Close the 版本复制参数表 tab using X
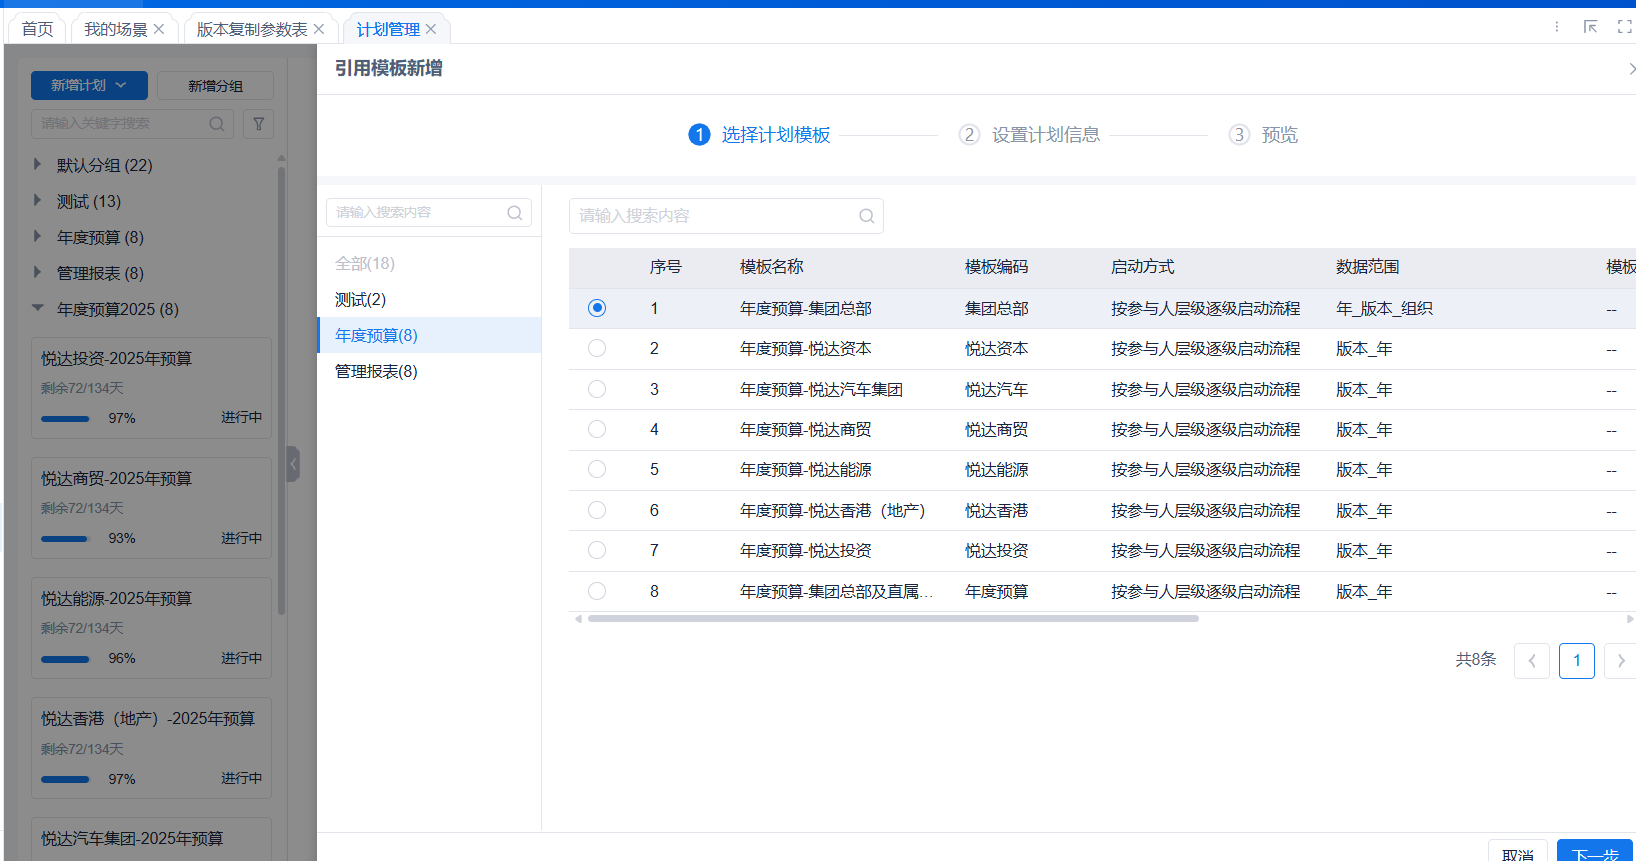The height and width of the screenshot is (861, 1636). coord(319,29)
